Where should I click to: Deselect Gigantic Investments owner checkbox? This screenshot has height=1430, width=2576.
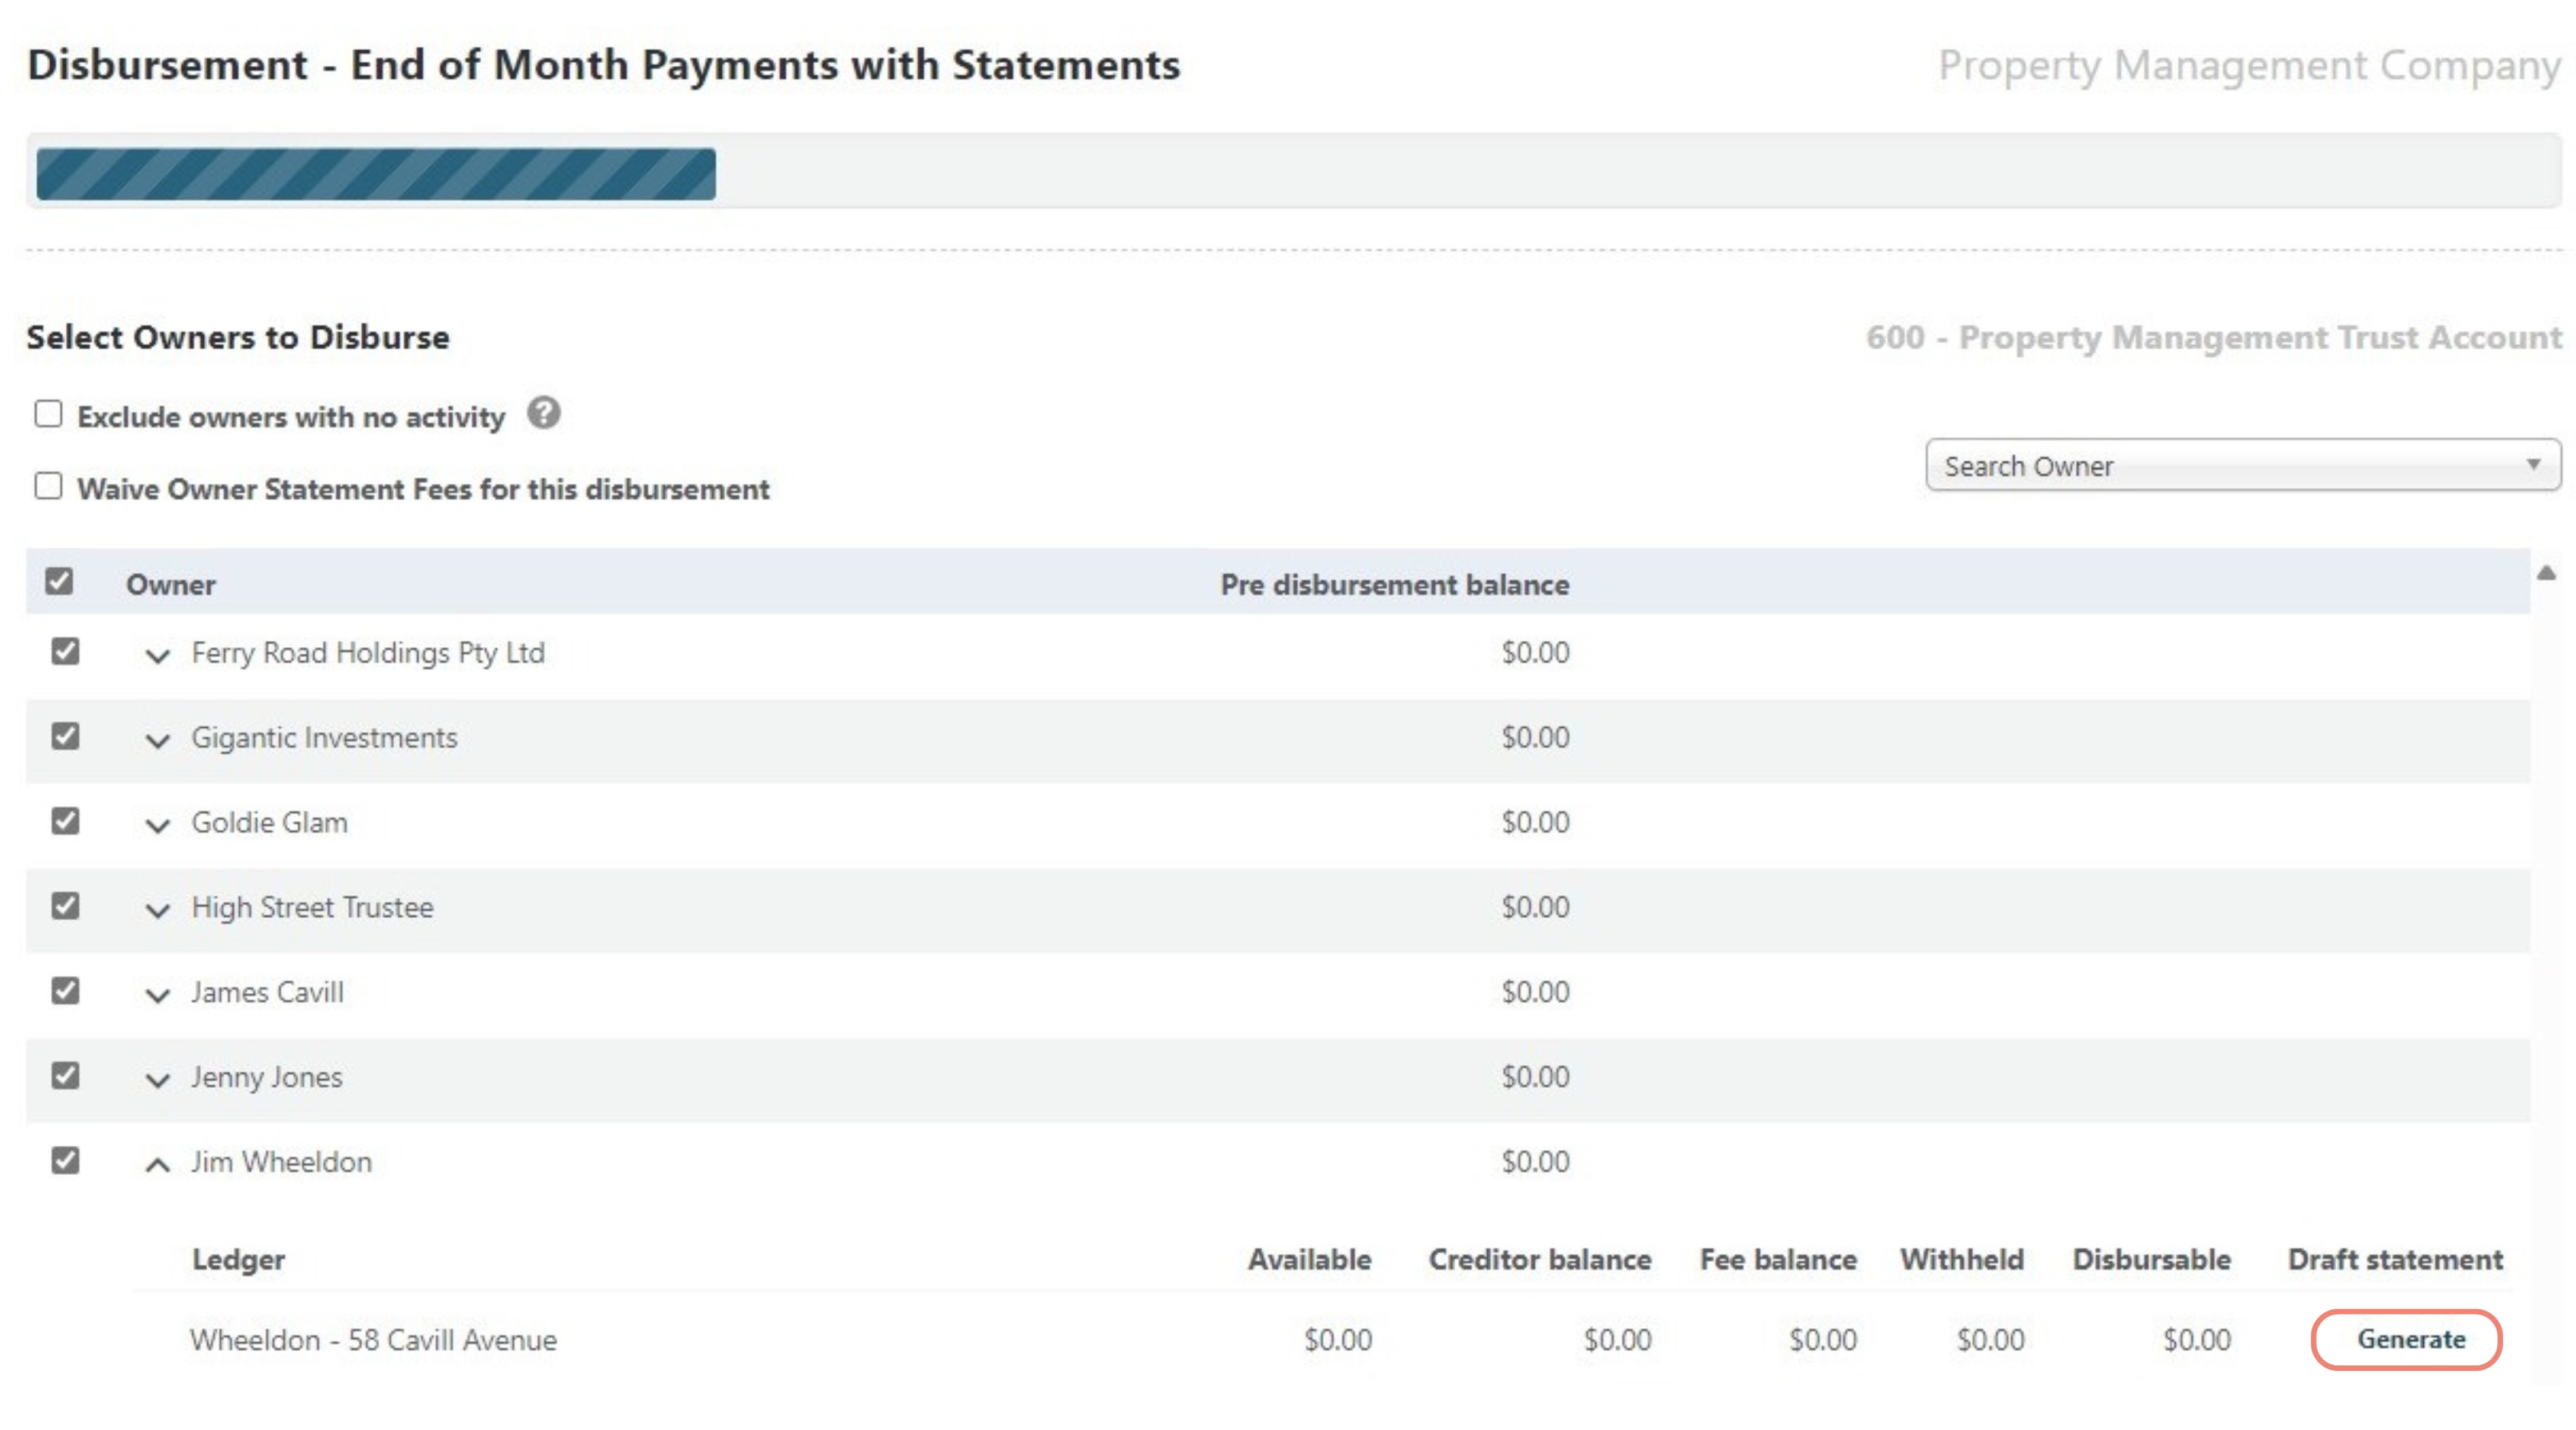65,737
